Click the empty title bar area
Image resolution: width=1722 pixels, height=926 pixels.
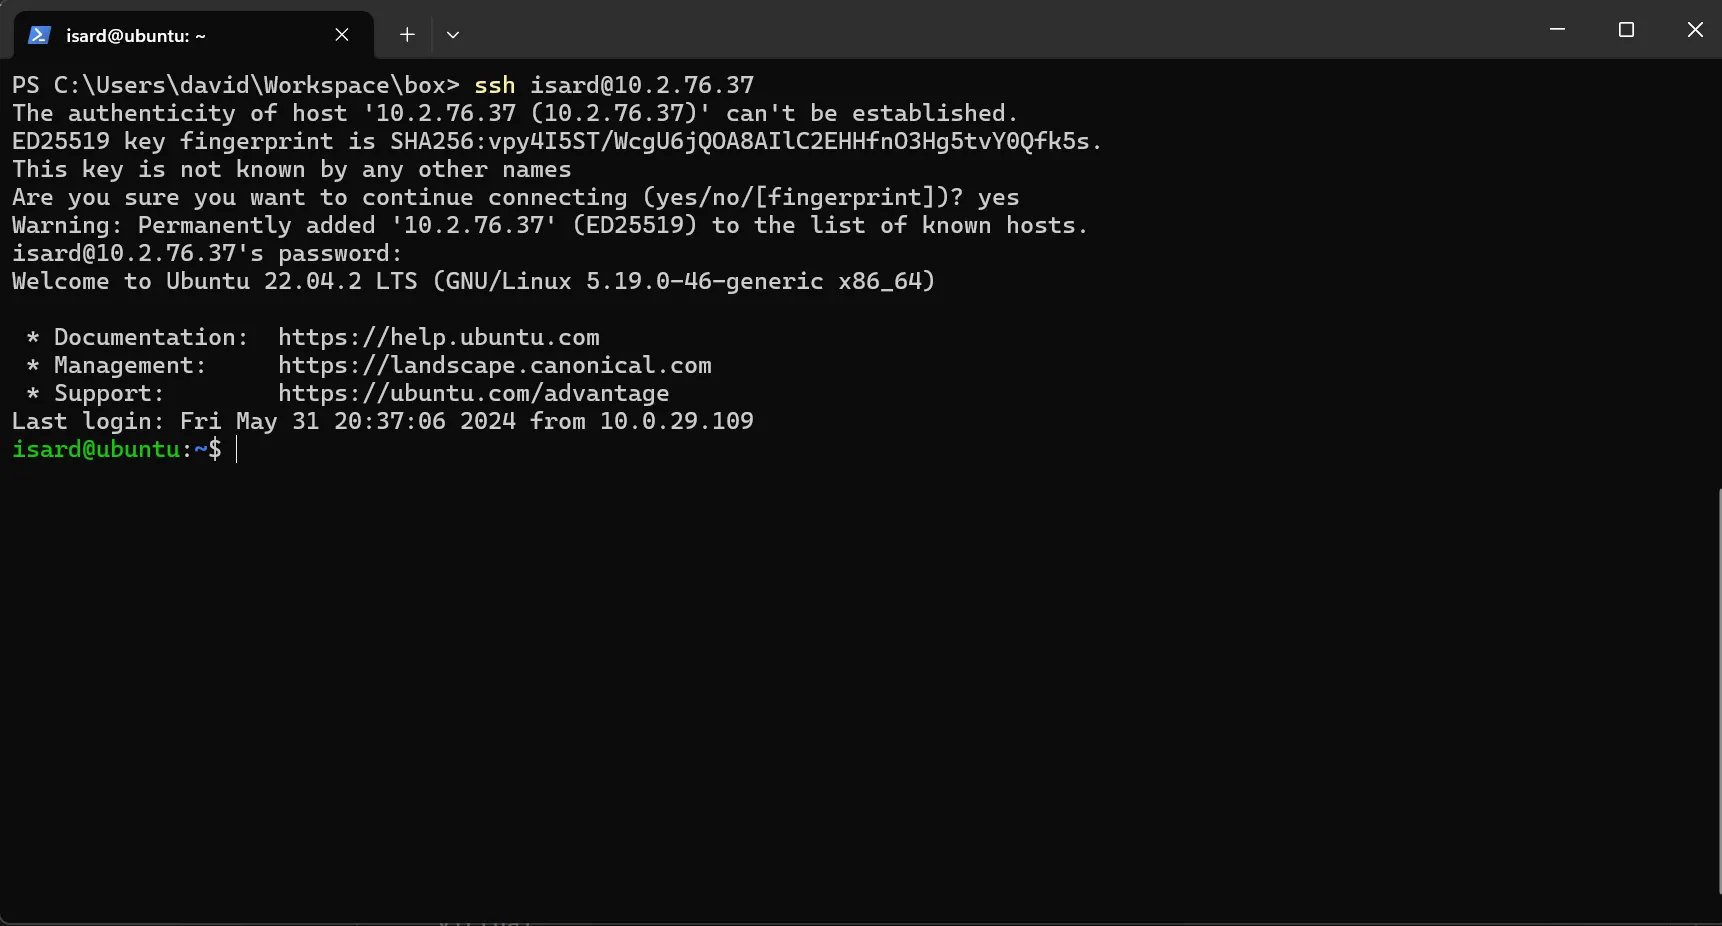pos(1000,30)
